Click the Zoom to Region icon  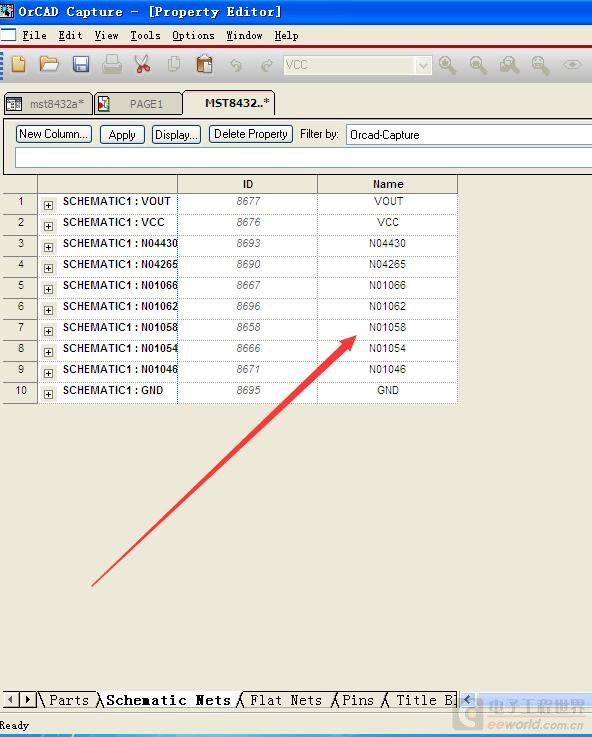(x=509, y=65)
